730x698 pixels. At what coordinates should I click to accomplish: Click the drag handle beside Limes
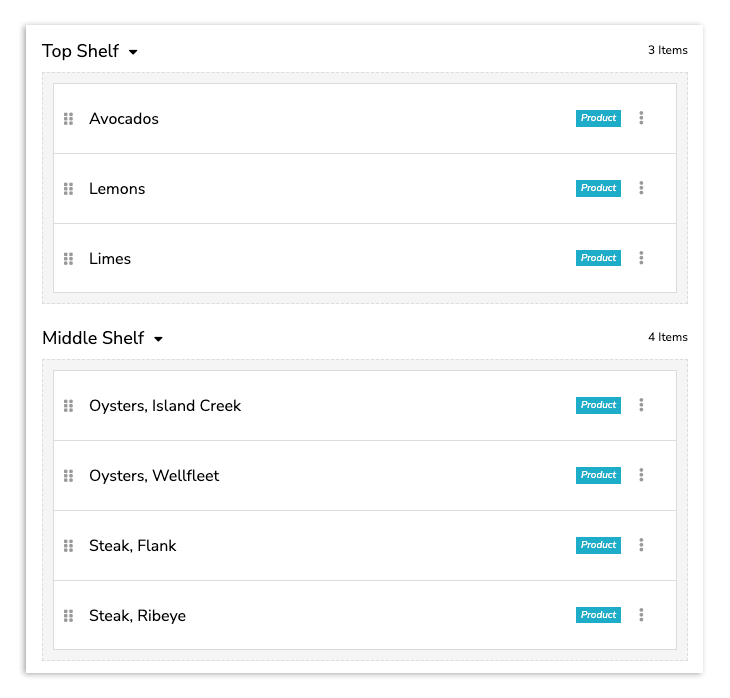[69, 259]
